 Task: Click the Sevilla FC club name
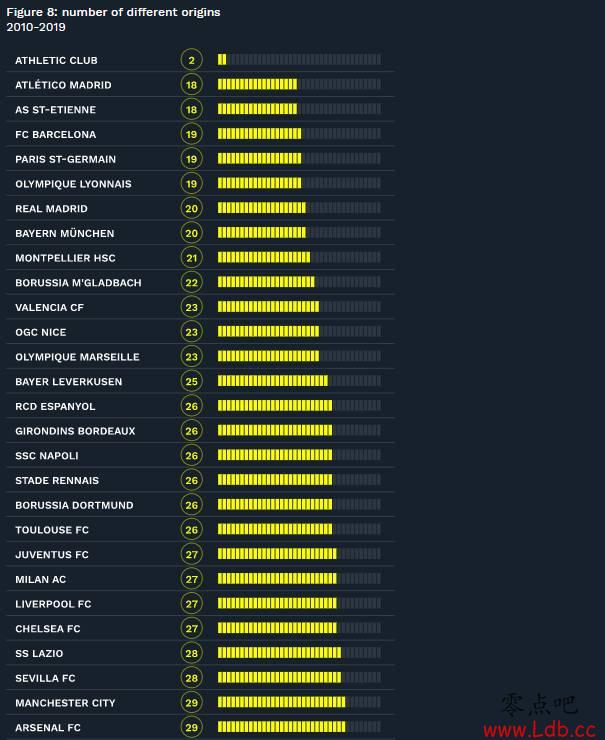pos(45,678)
